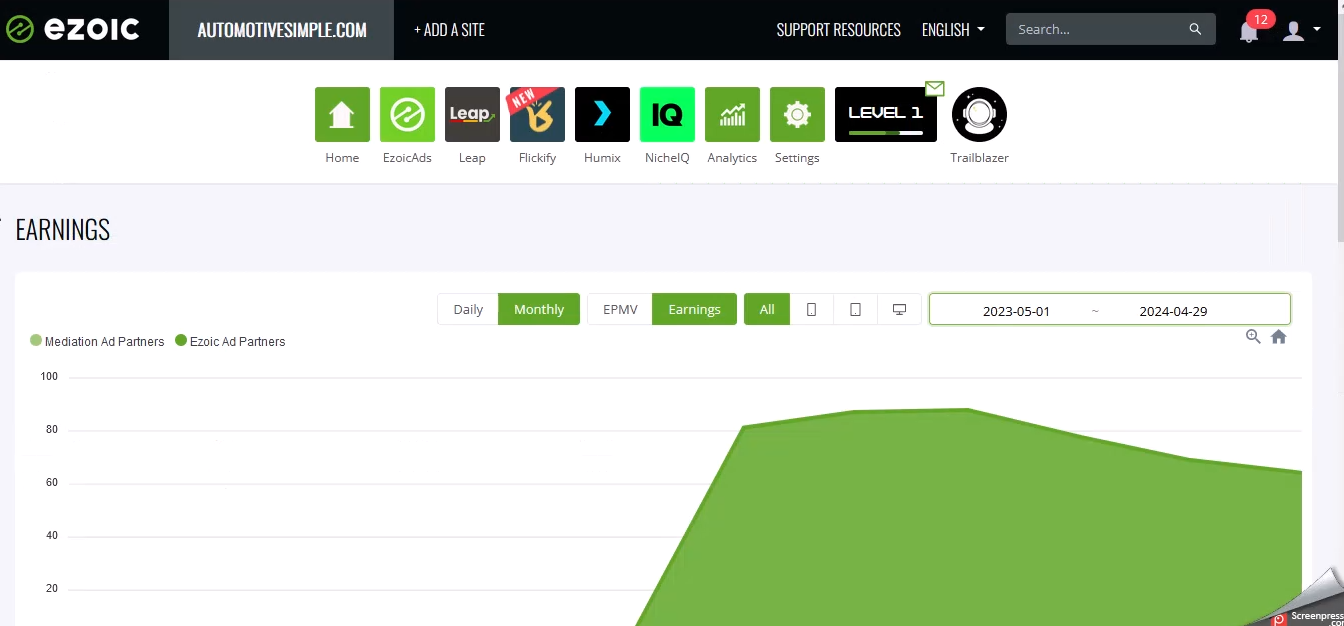Set the end date 2024-04-29
Image resolution: width=1344 pixels, height=626 pixels.
click(x=1173, y=311)
